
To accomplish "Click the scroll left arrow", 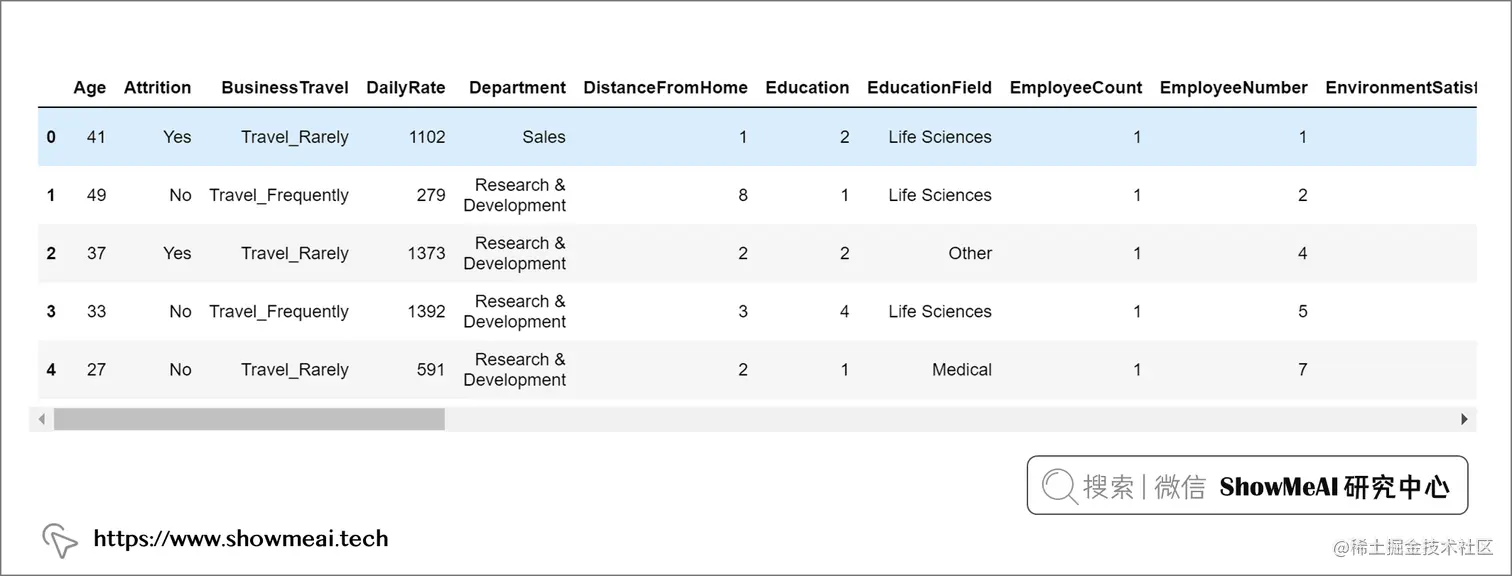I will (42, 419).
